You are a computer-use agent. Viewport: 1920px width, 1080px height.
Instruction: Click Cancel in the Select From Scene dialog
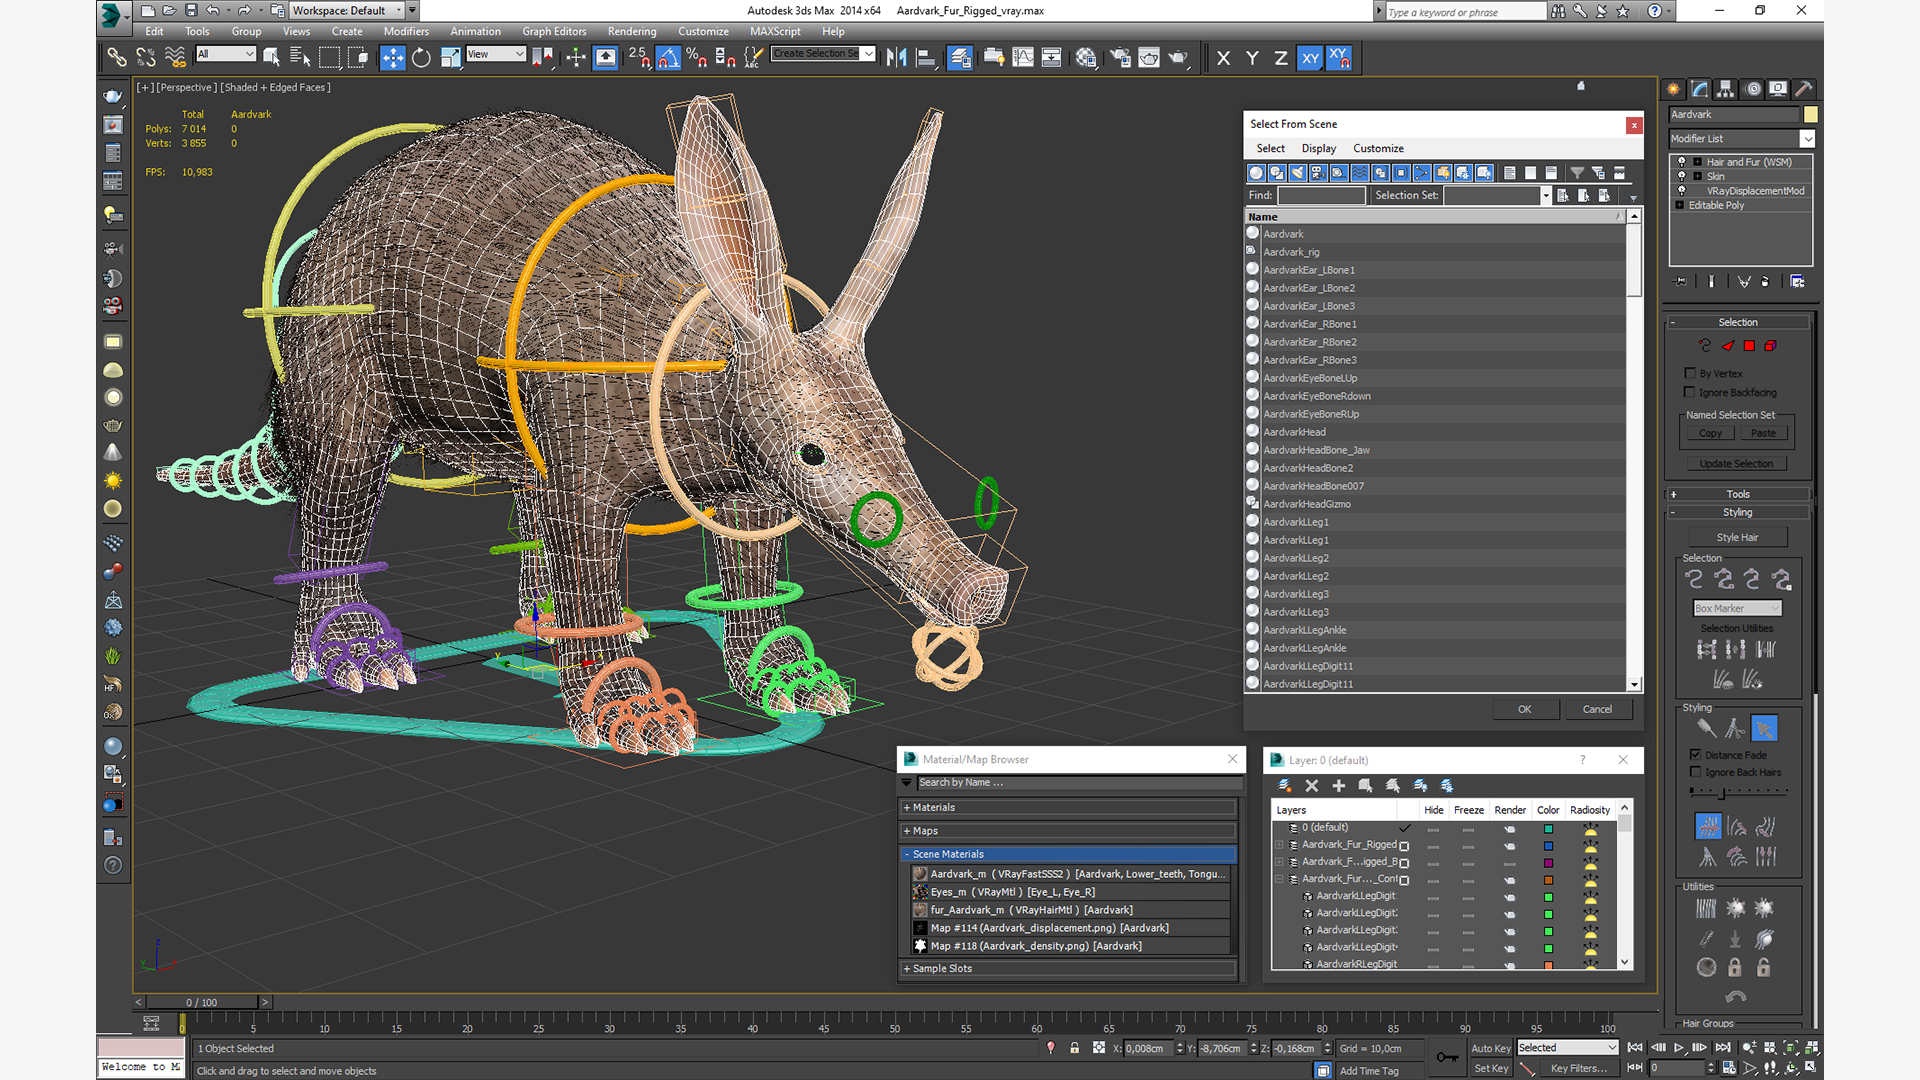pyautogui.click(x=1597, y=709)
